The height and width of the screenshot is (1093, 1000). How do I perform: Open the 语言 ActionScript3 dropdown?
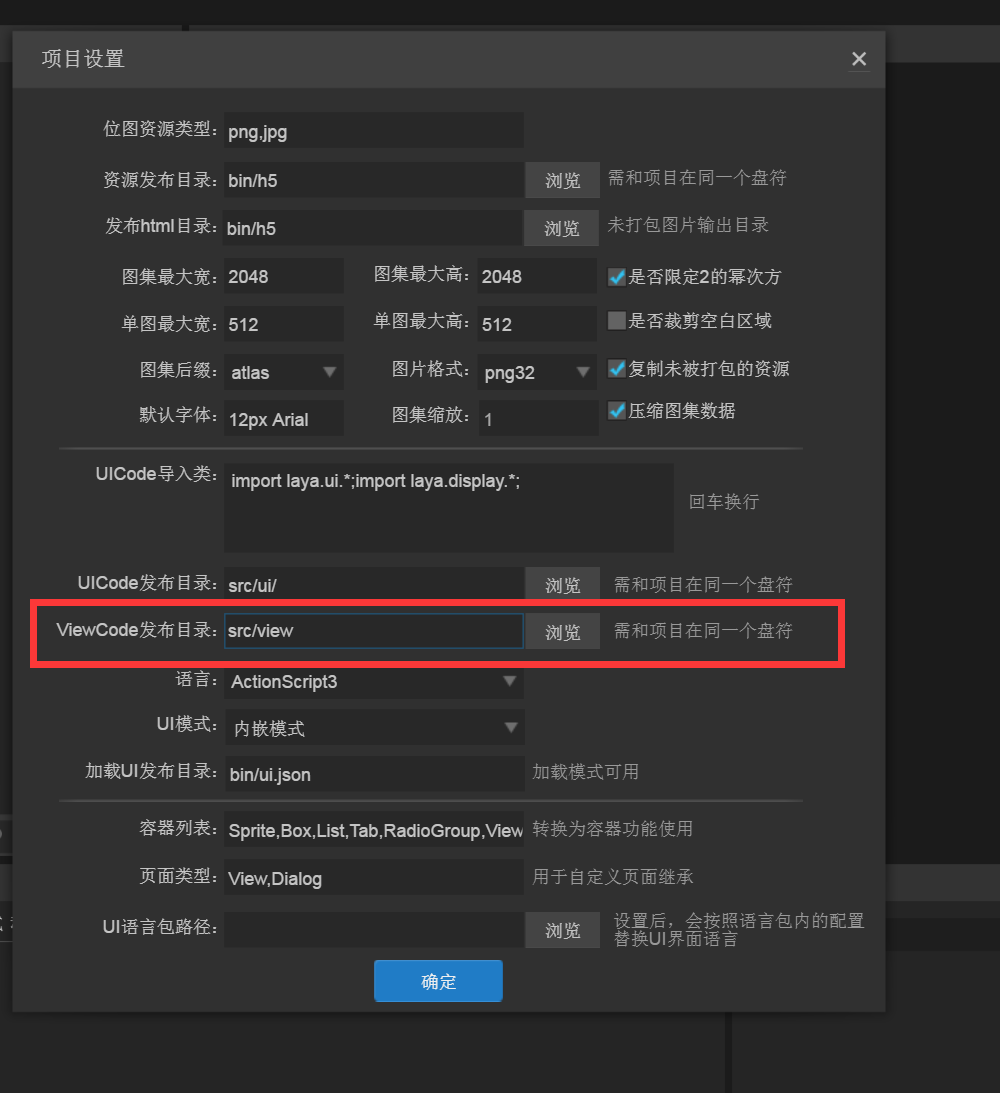coord(374,681)
